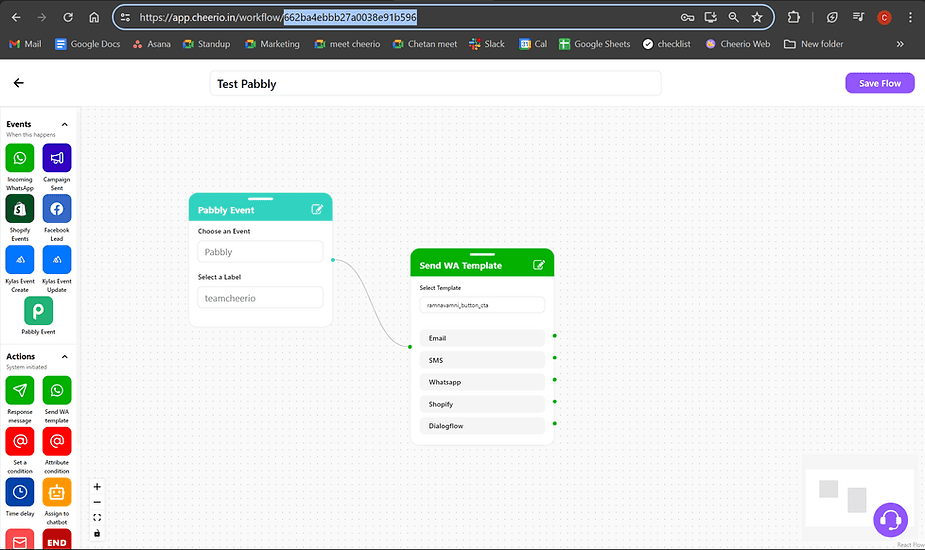Open the Google Sheets bookmark
The width and height of the screenshot is (925, 550).
point(594,44)
